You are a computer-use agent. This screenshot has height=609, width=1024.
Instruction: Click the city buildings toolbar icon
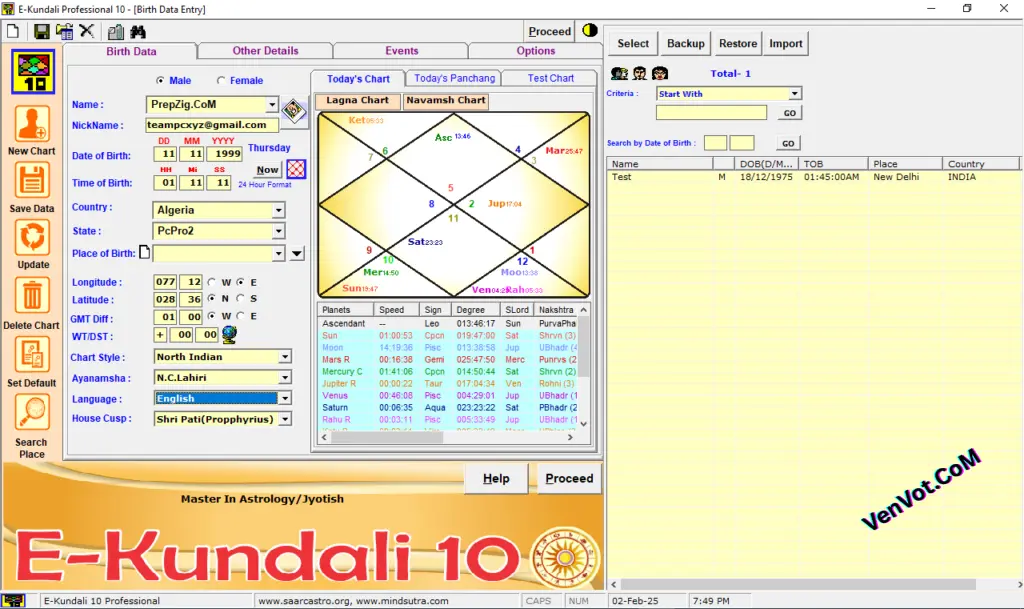(116, 31)
